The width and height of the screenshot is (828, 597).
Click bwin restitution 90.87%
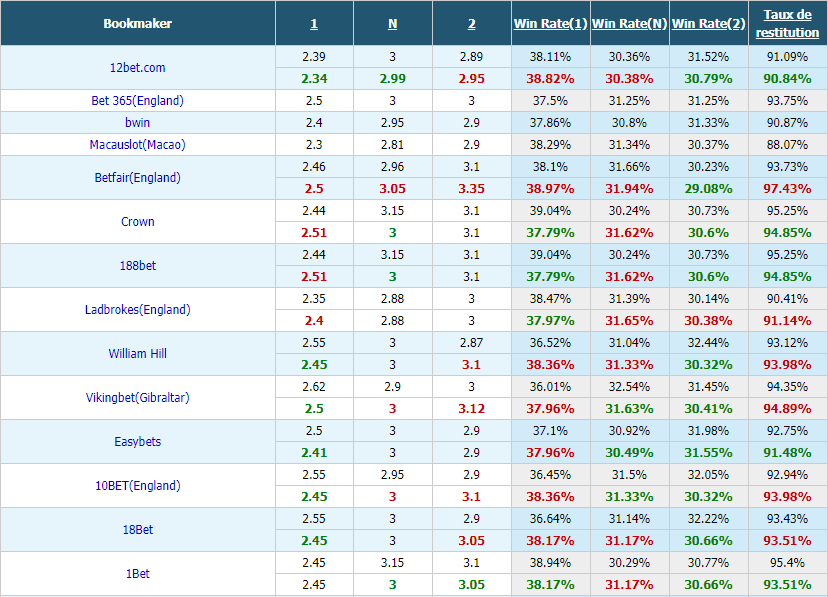point(787,122)
